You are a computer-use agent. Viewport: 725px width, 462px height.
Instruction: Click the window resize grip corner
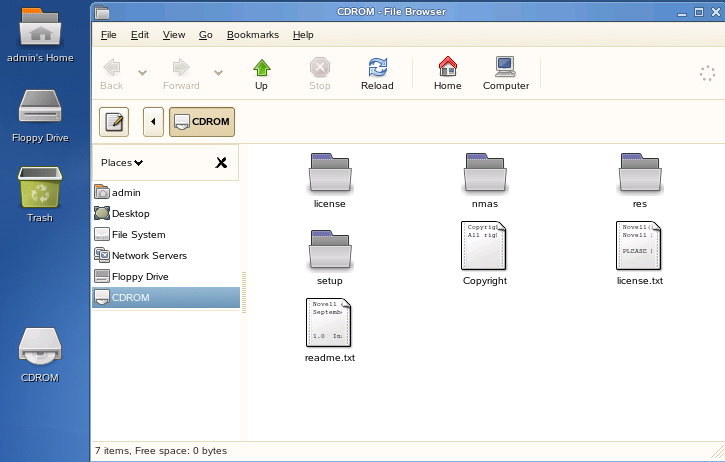click(x=718, y=452)
